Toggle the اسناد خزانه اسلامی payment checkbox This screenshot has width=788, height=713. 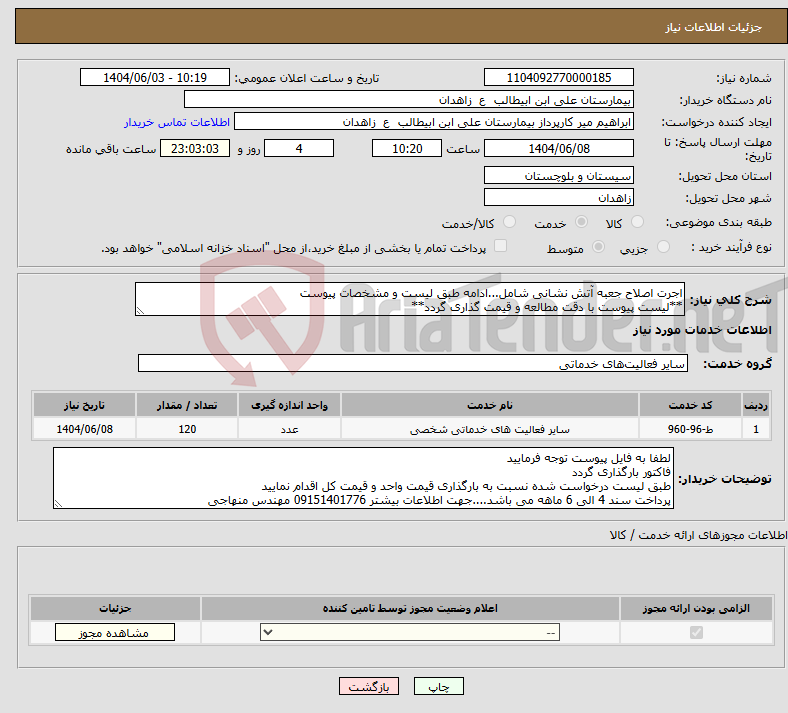[501, 246]
